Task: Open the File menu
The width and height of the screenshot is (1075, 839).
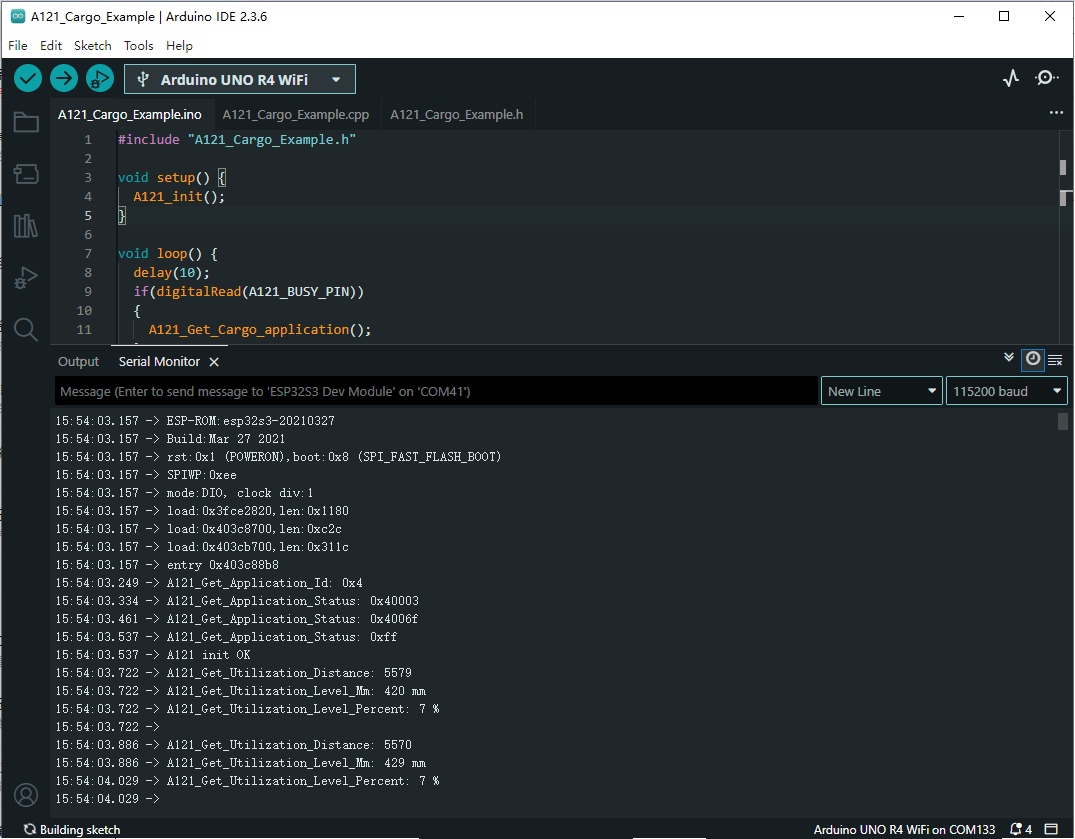Action: [x=18, y=46]
